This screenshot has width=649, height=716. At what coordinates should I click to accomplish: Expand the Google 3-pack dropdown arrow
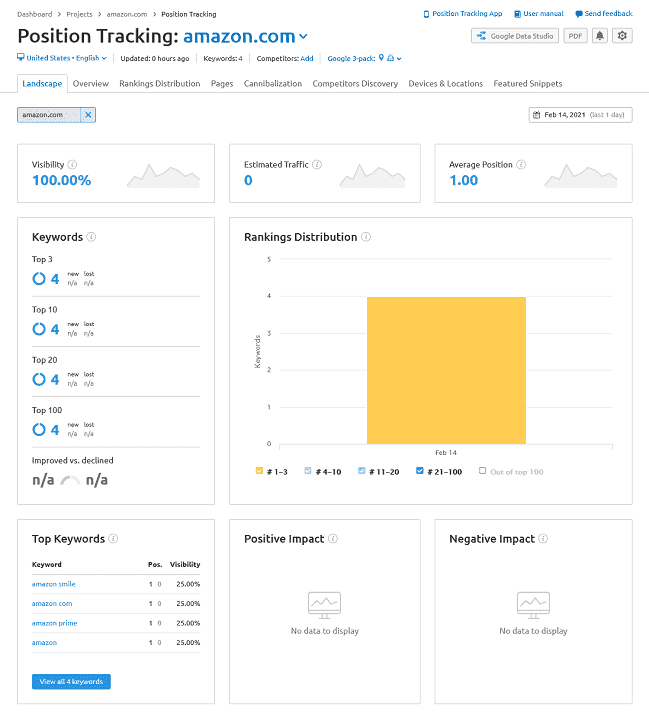coord(399,58)
